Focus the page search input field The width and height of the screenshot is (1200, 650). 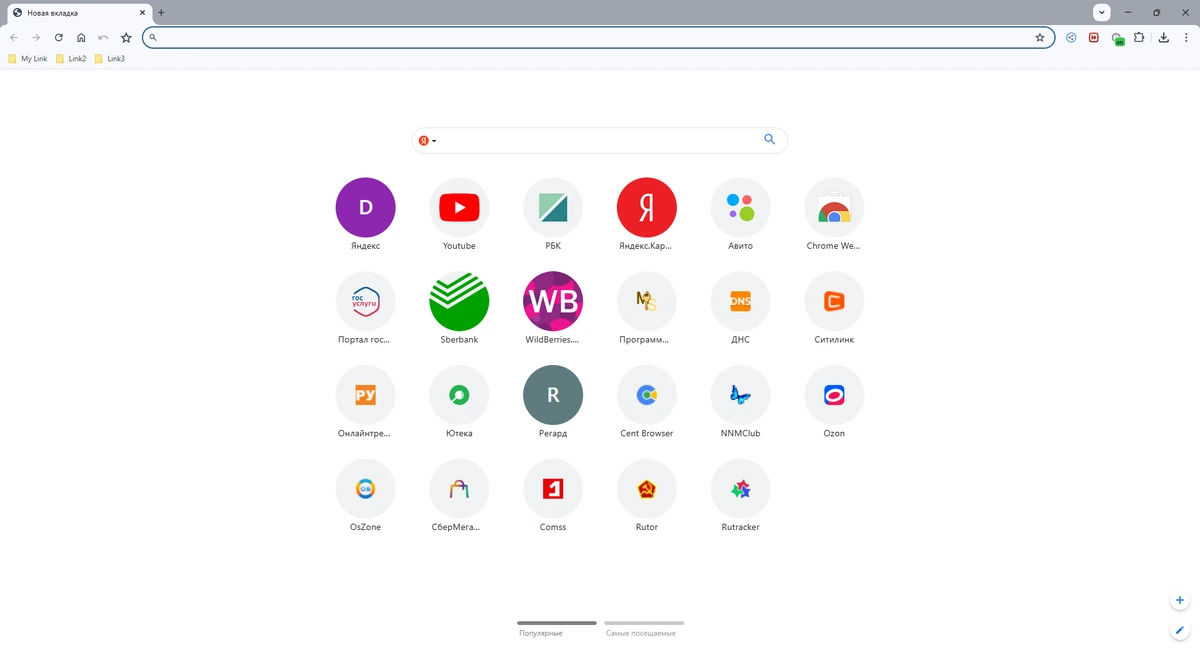point(599,140)
